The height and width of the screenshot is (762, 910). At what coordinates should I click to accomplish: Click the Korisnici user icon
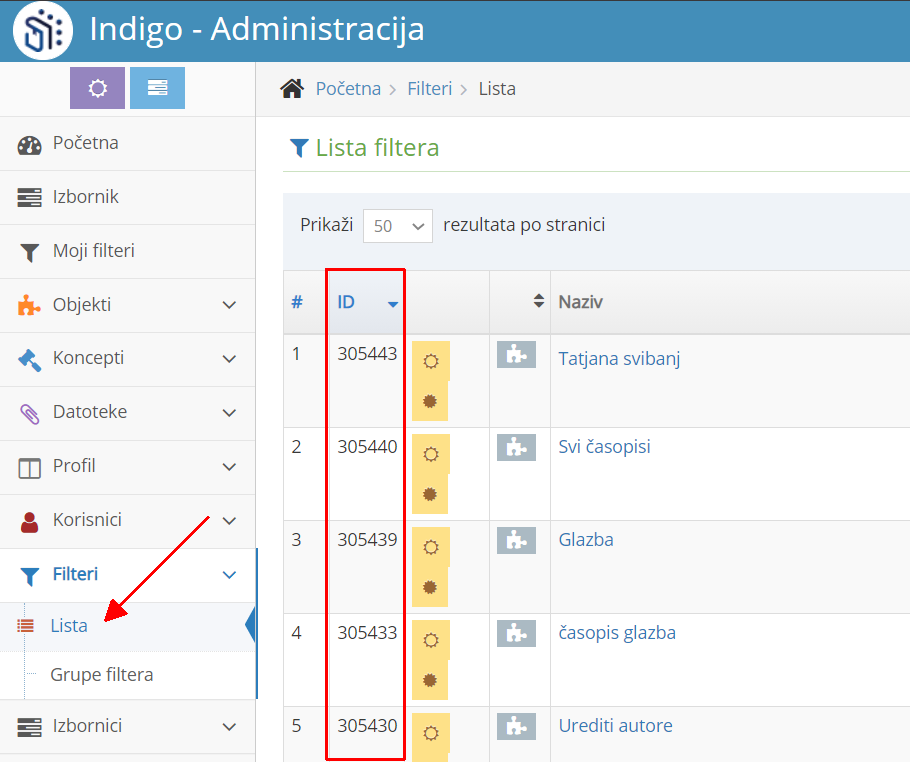[x=27, y=520]
